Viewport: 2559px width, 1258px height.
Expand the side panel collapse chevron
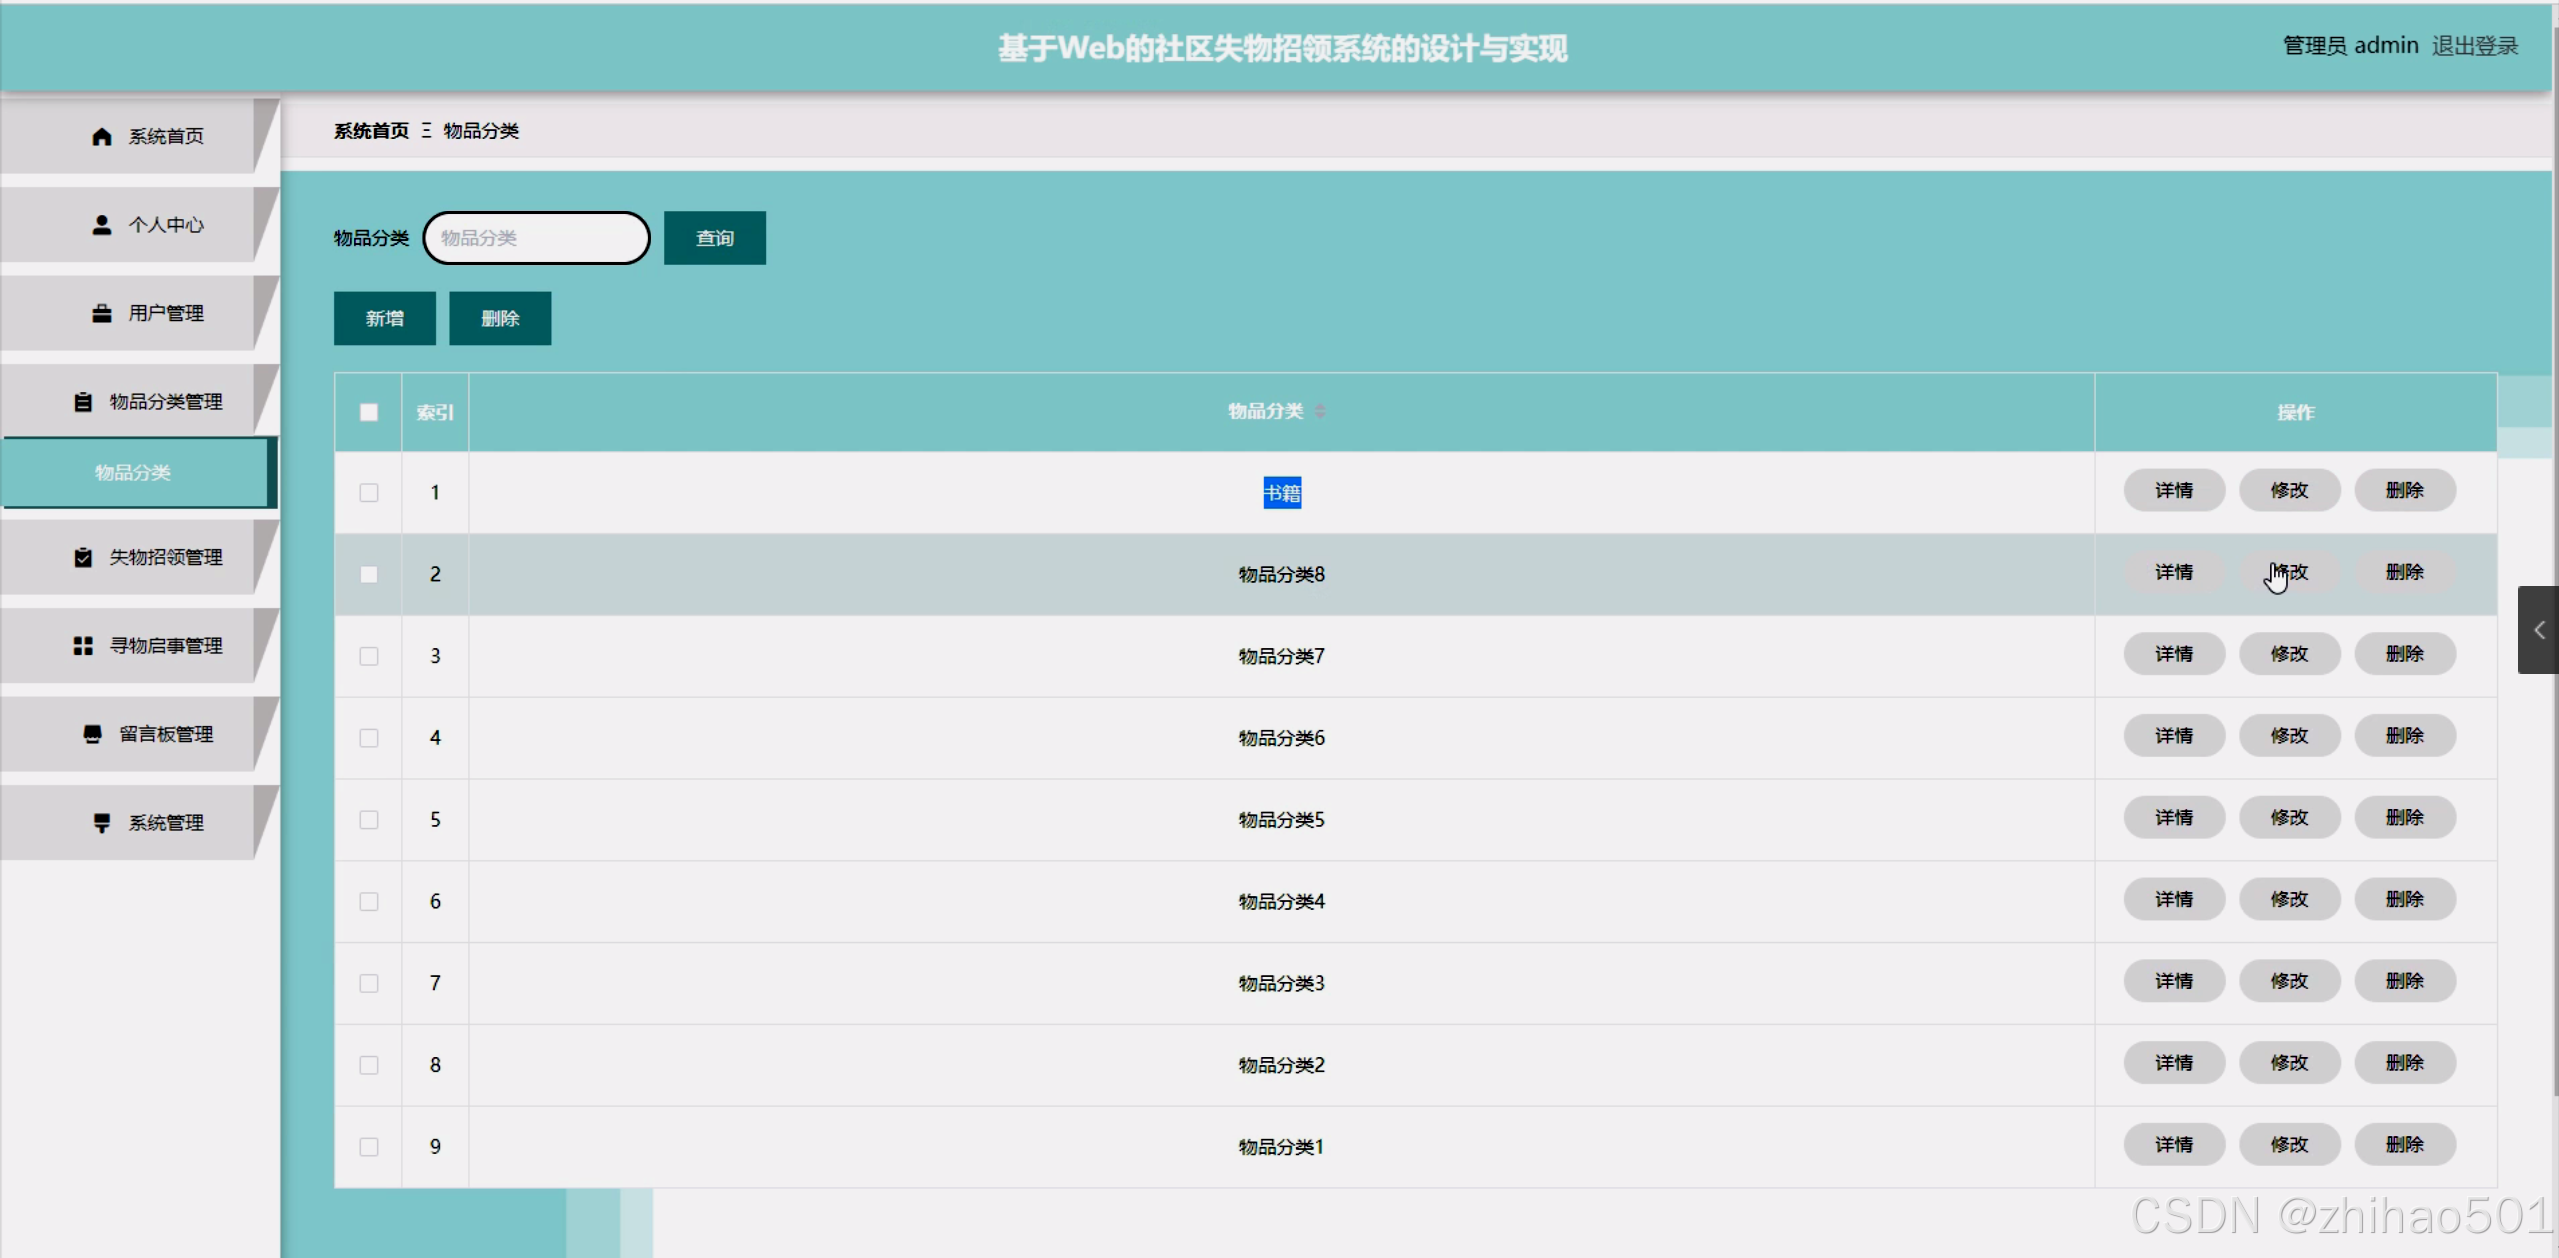coord(2538,630)
